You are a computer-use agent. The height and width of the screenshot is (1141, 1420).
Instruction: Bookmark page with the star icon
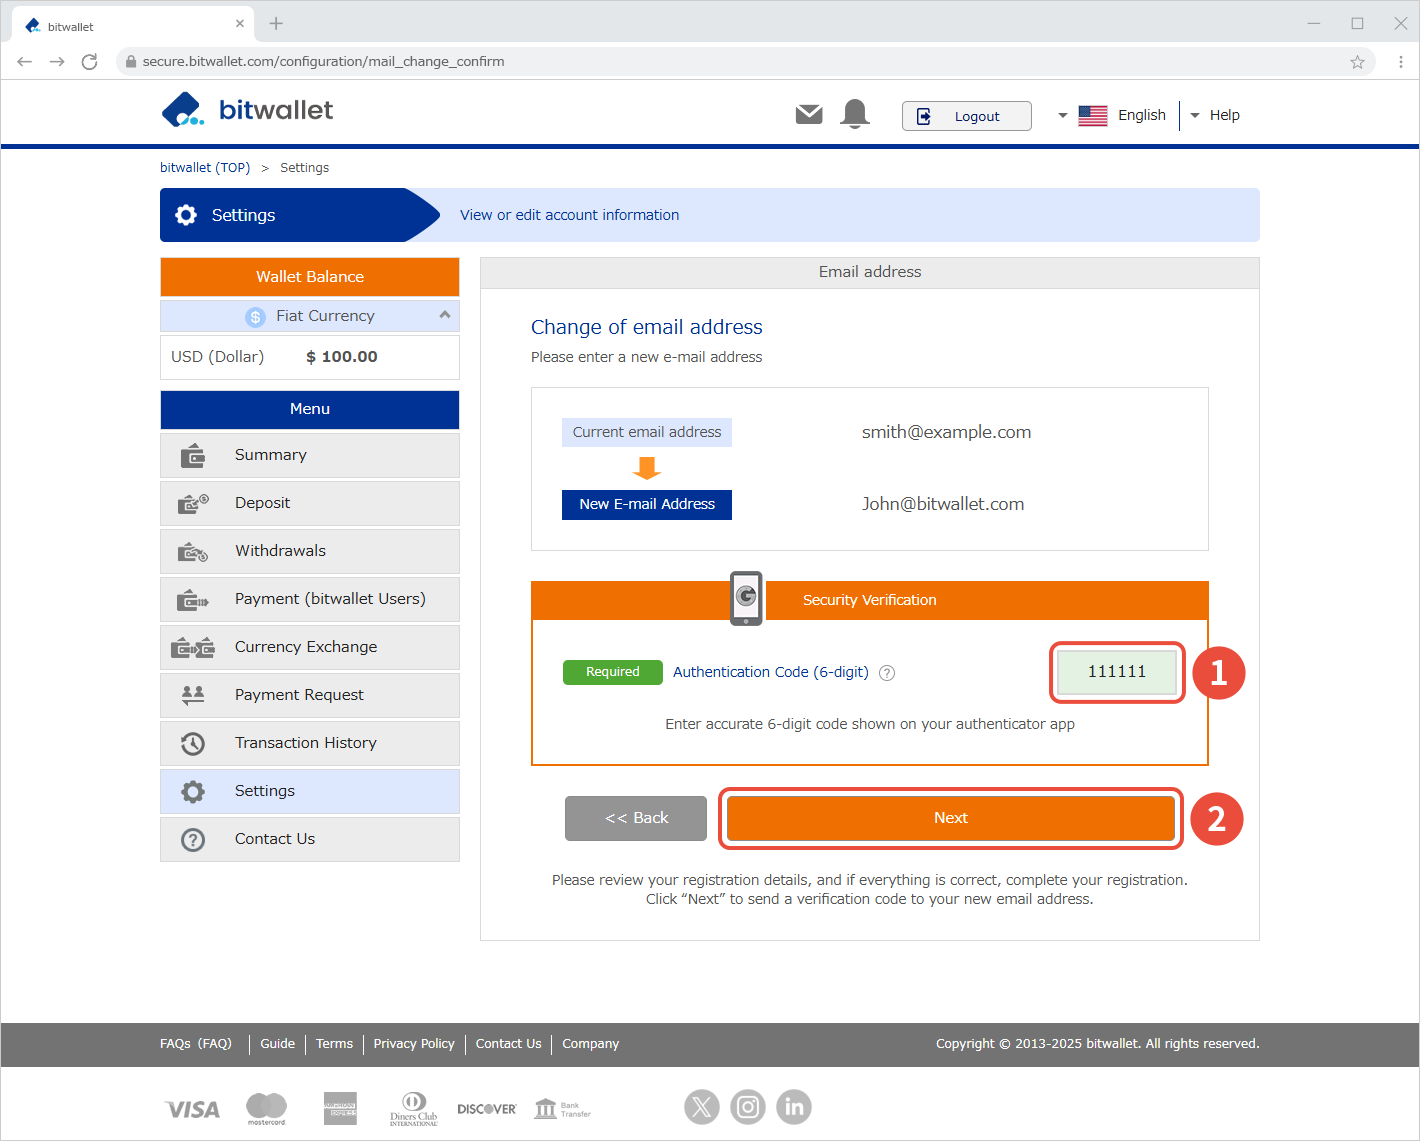tap(1357, 62)
